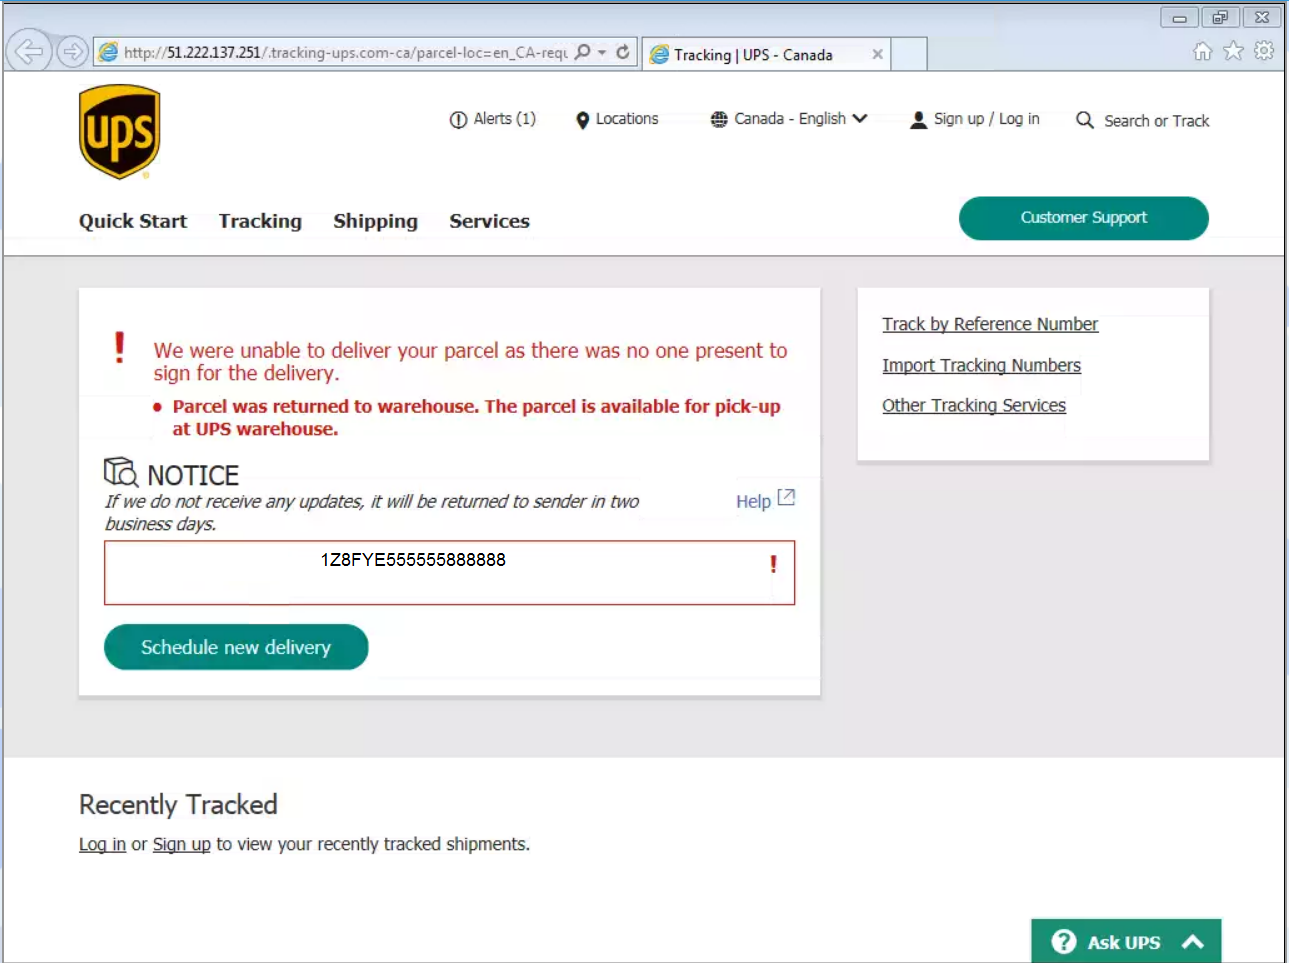
Task: Click the Log in link under Recently Tracked
Action: point(101,844)
